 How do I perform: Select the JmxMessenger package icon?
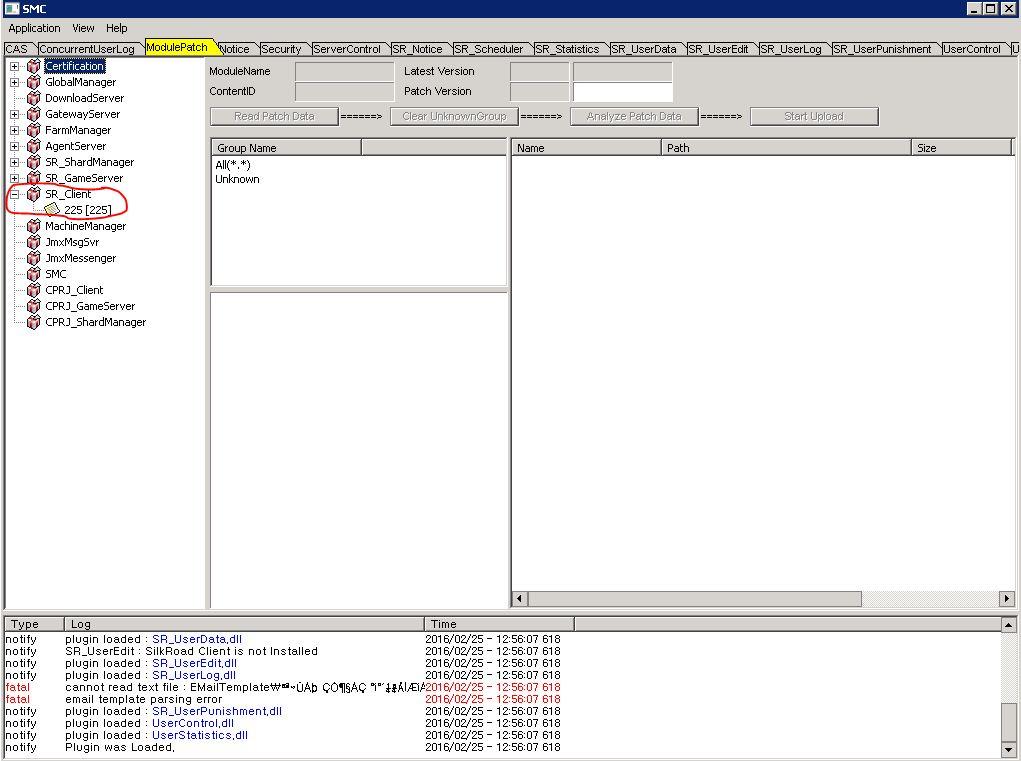[x=34, y=258]
